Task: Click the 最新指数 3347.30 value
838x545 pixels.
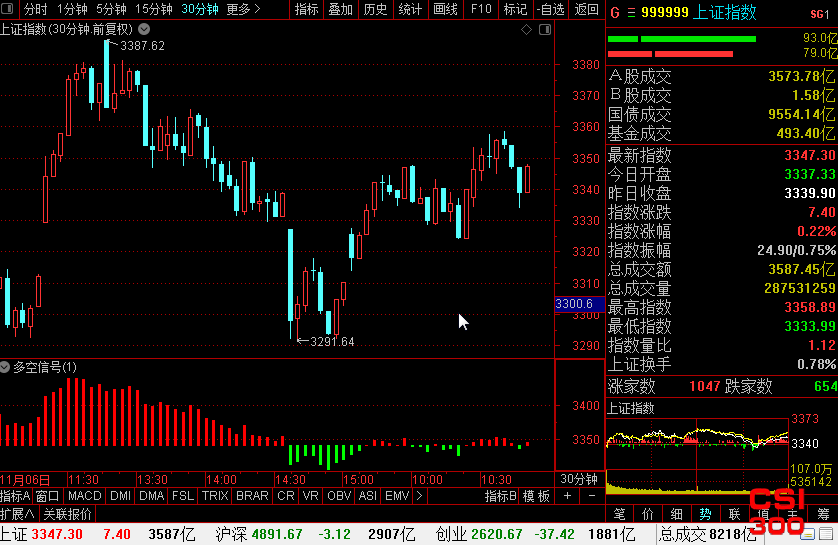Action: pos(810,155)
